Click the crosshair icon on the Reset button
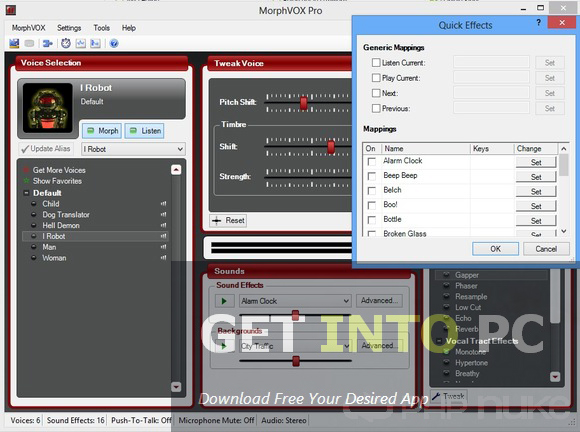This screenshot has width=580, height=432. click(x=216, y=221)
